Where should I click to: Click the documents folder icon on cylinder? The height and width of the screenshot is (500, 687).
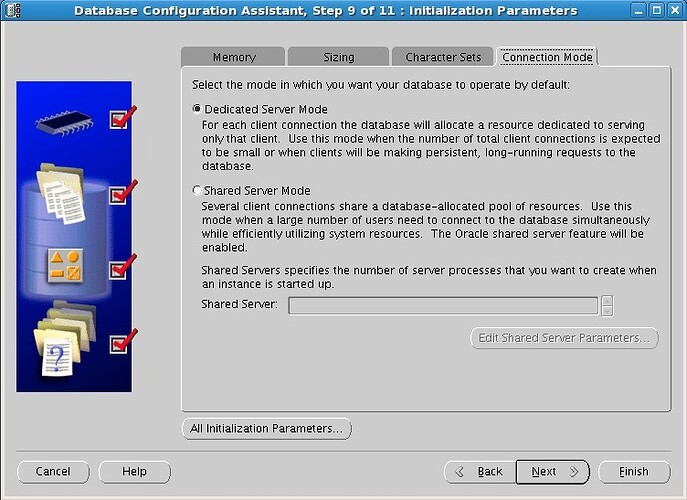(61, 193)
